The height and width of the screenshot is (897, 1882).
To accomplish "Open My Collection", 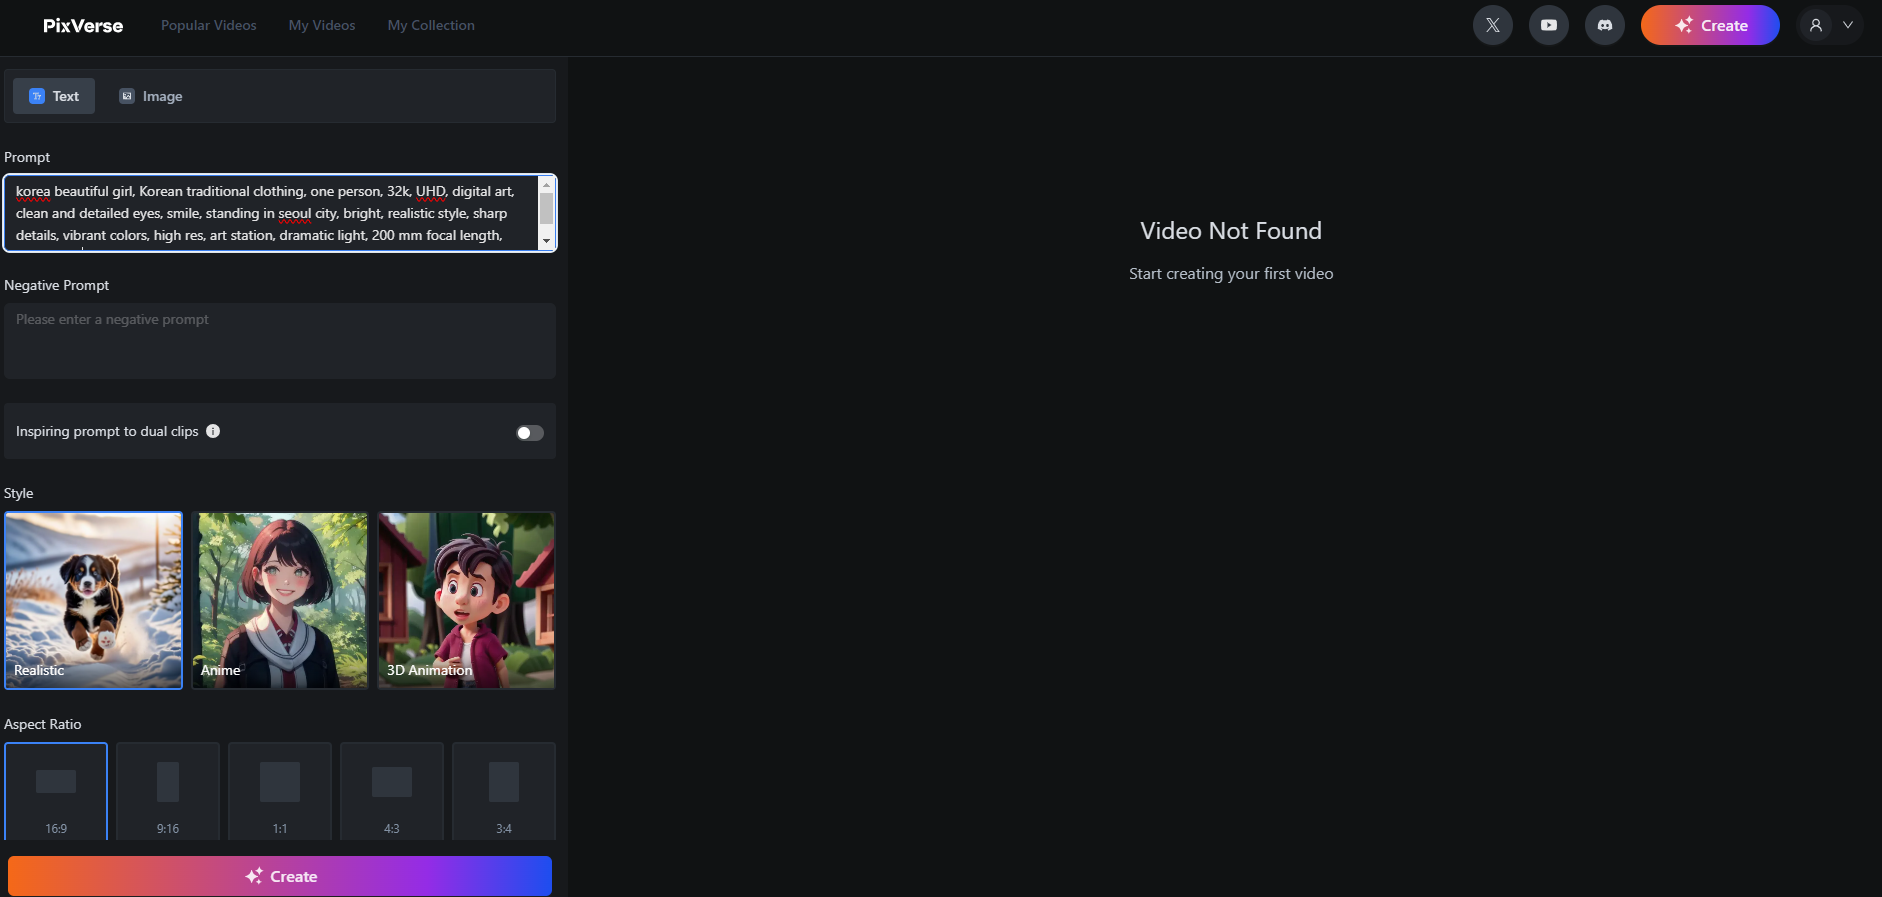I will (x=431, y=25).
